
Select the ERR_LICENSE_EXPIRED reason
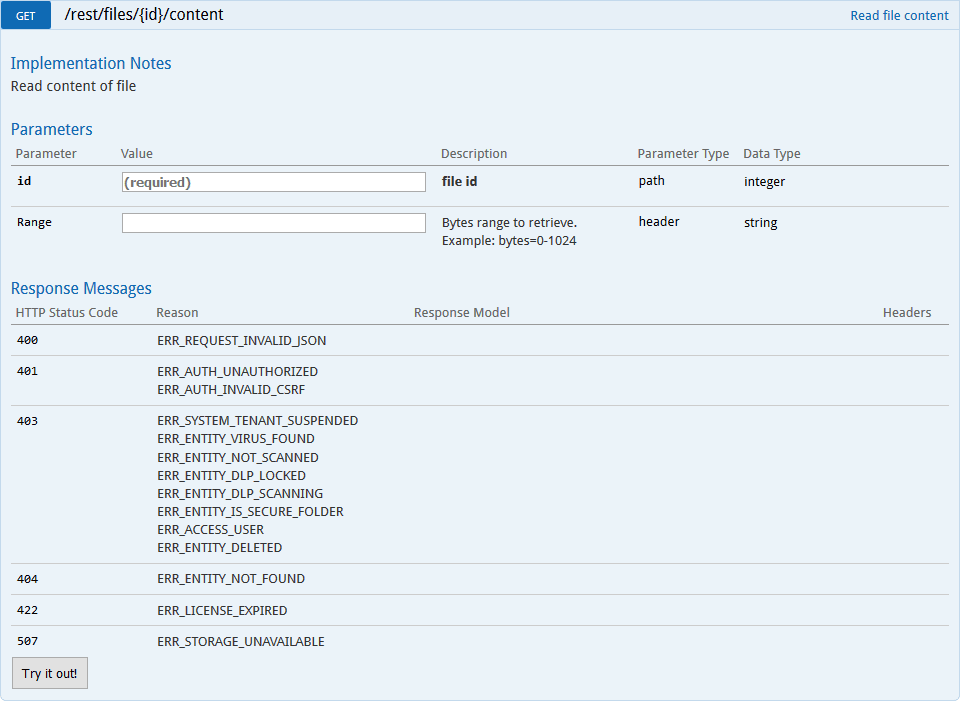click(222, 610)
